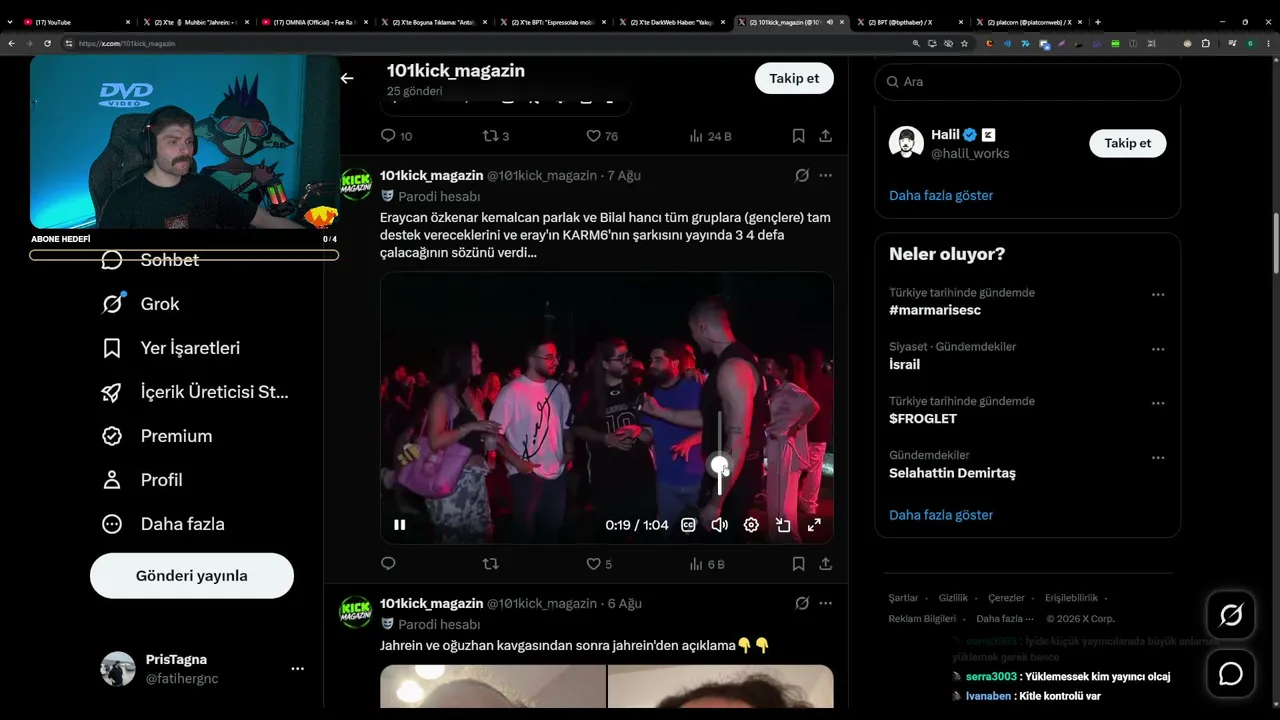Screen dimensions: 1280x720
Task: Open Grok action on the 6 Ağu post
Action: coord(802,603)
